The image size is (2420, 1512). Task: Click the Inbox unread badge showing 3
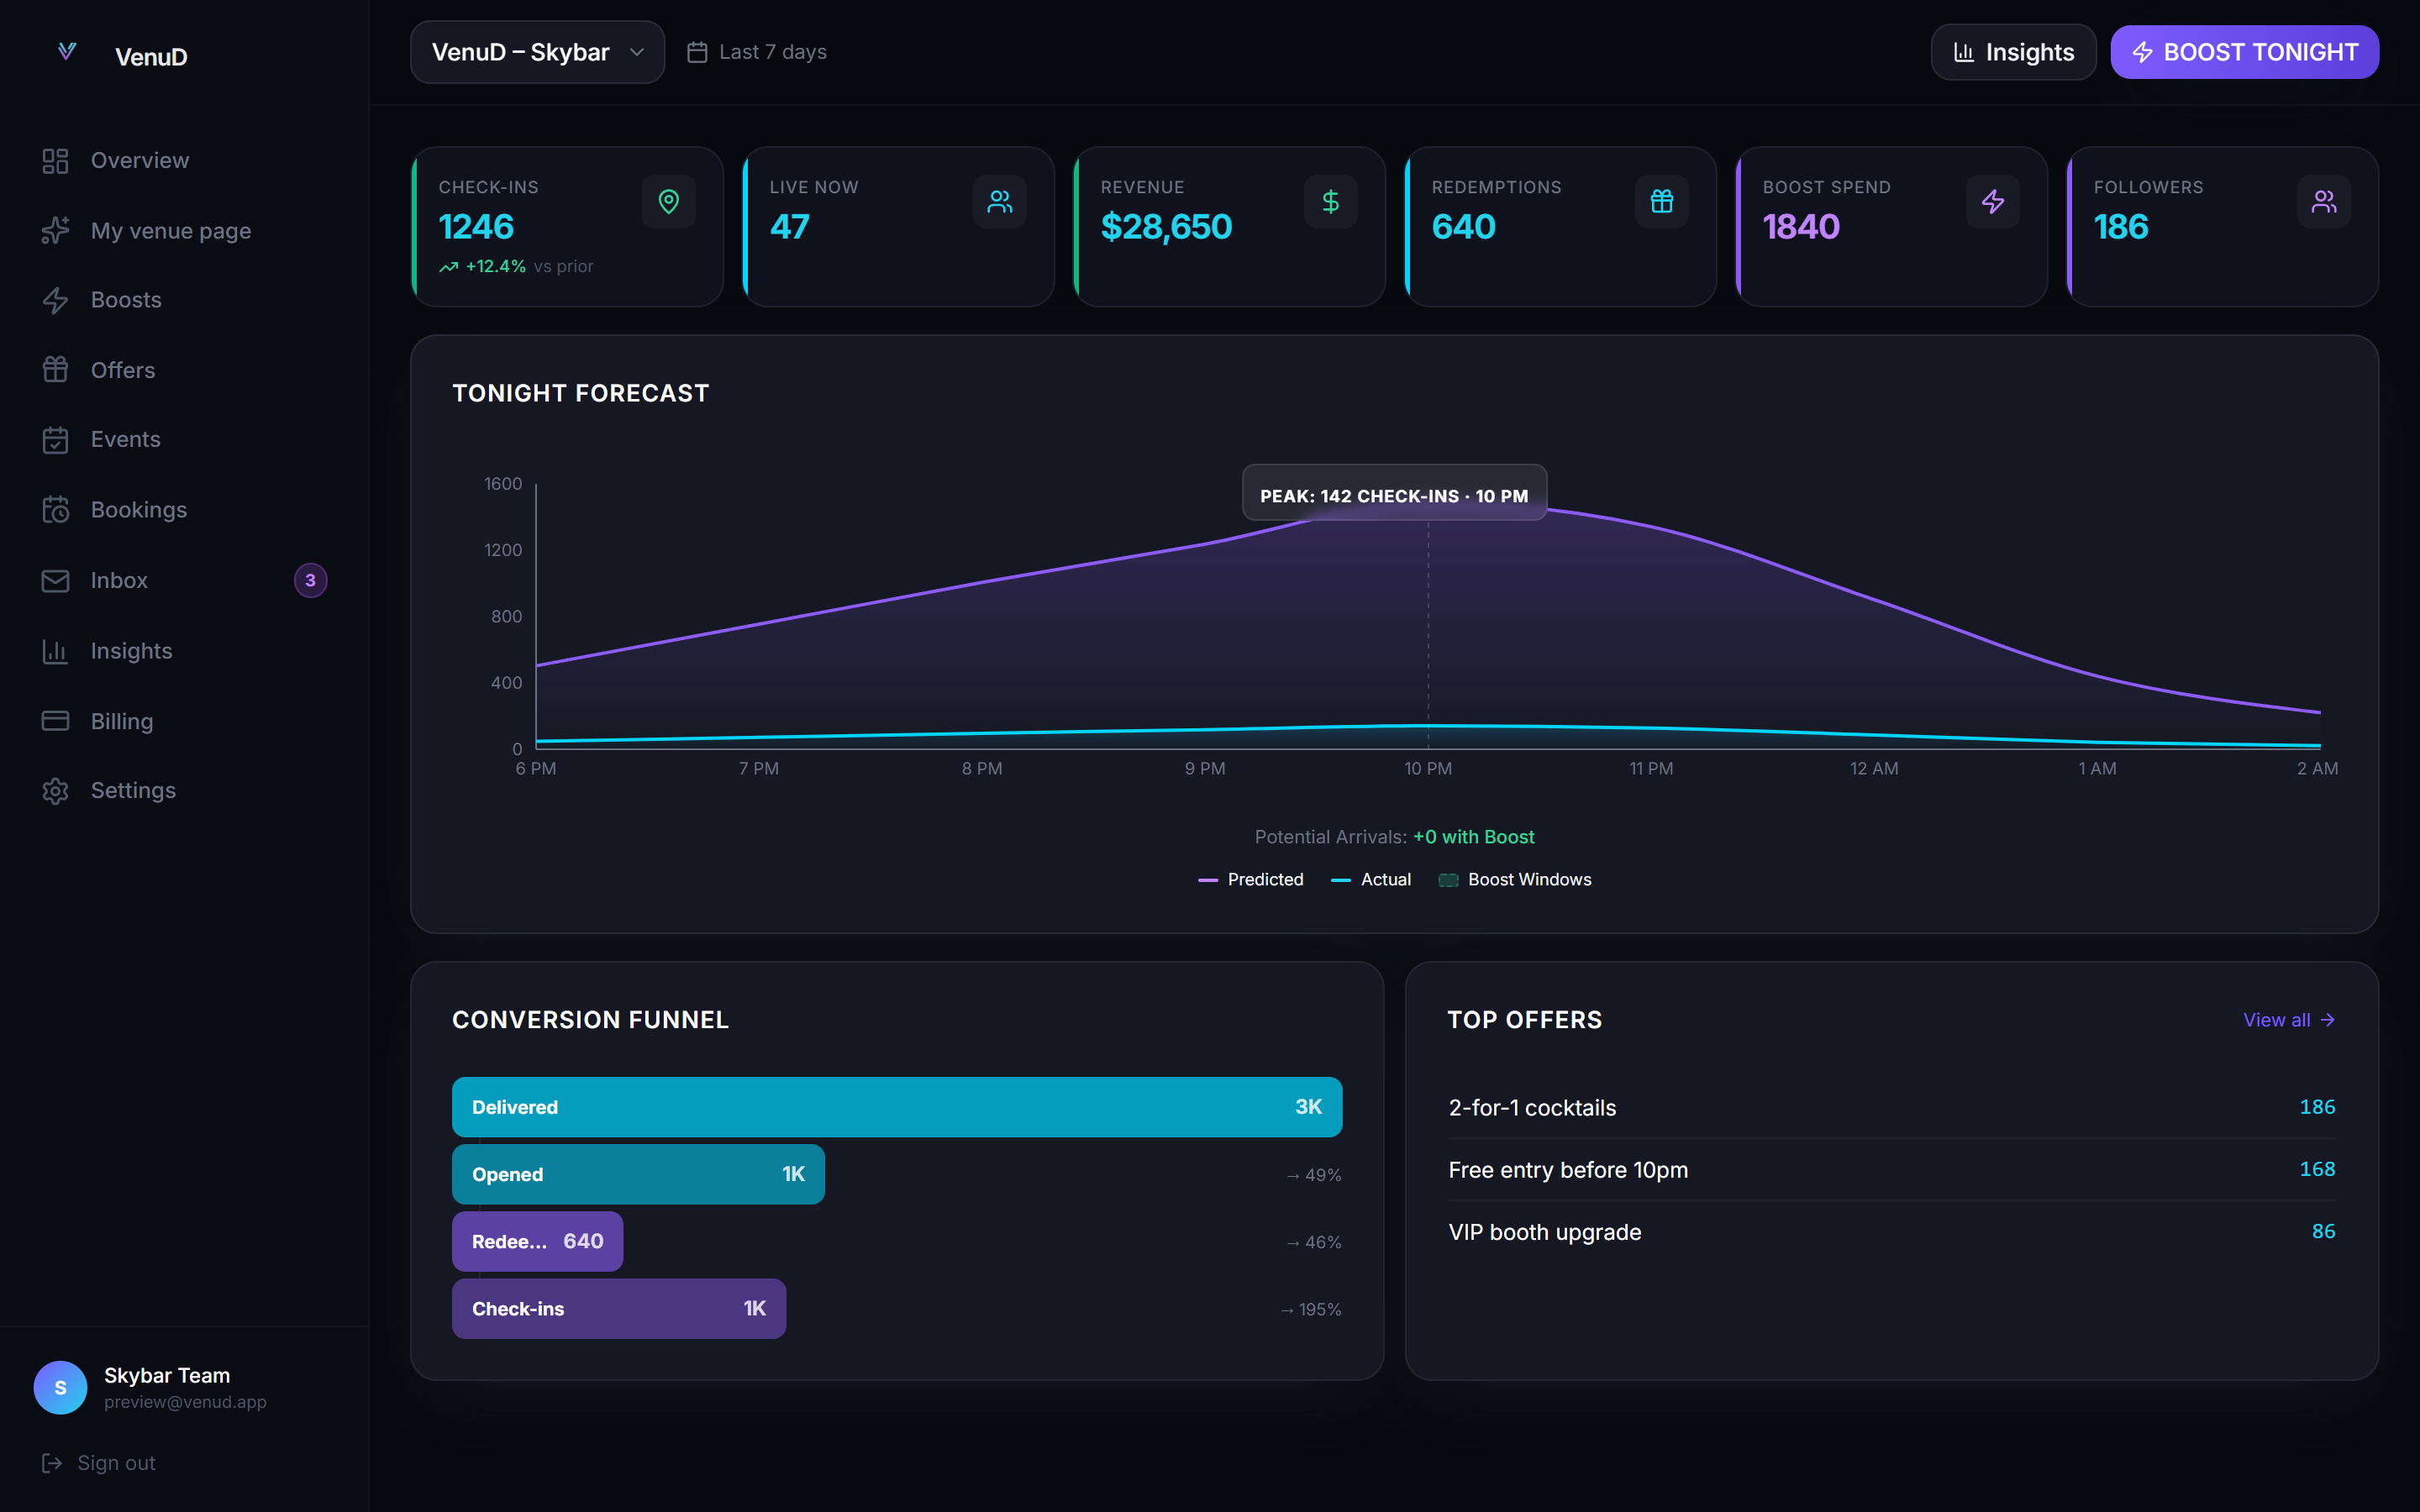pos(311,580)
